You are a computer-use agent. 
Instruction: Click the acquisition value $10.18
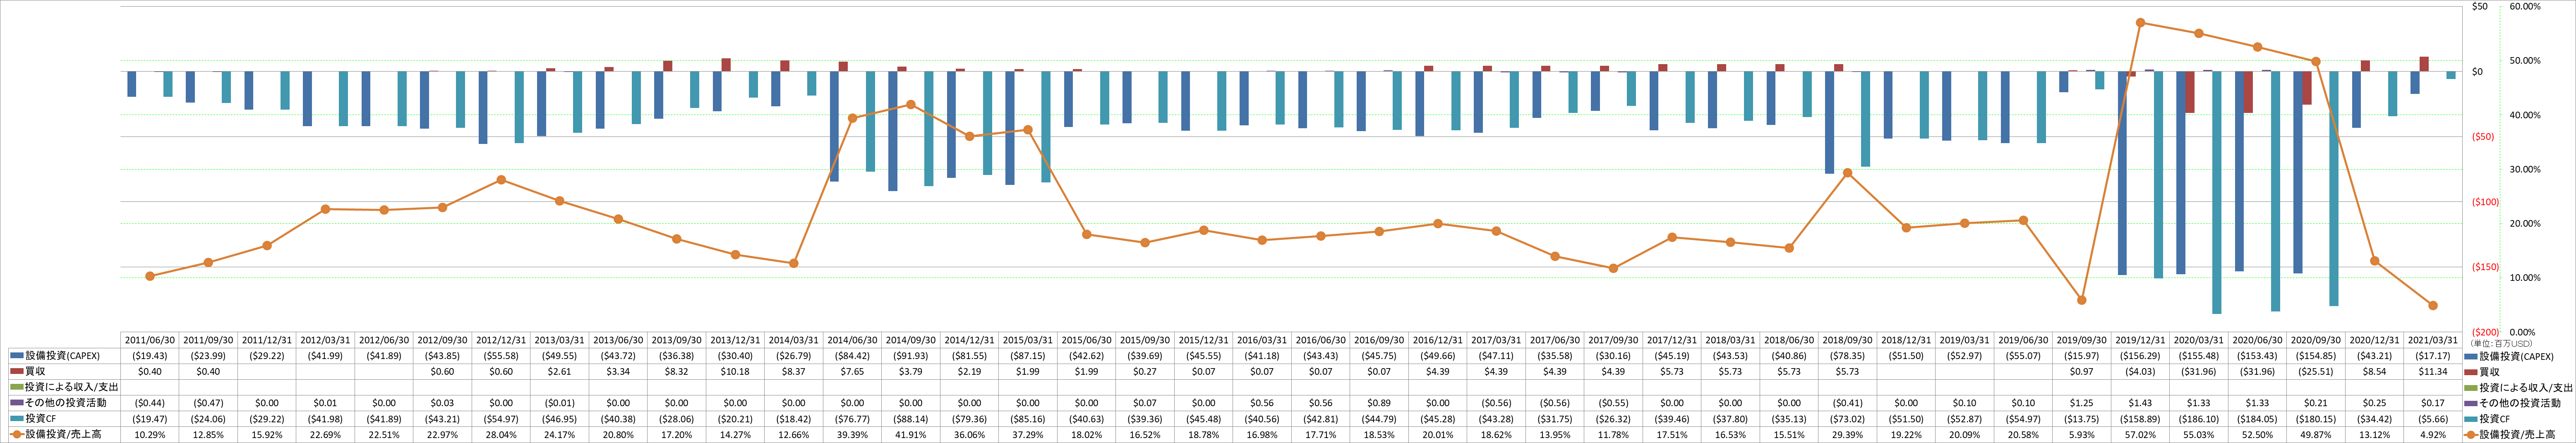pyautogui.click(x=735, y=372)
